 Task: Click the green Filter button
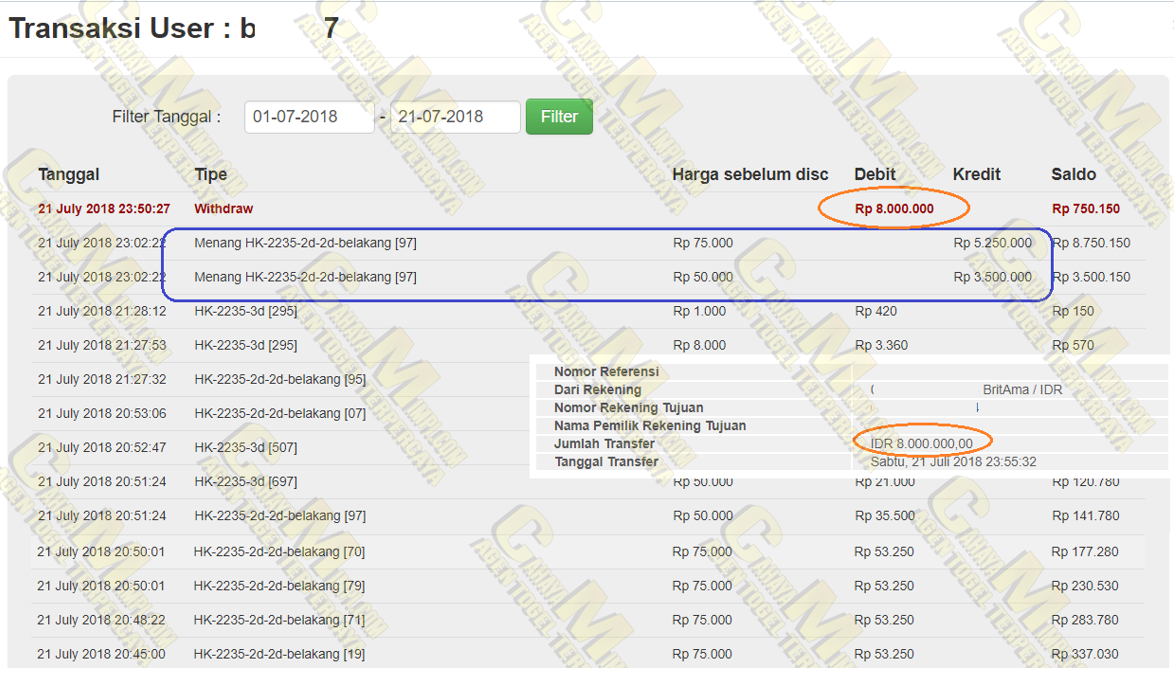[x=559, y=117]
